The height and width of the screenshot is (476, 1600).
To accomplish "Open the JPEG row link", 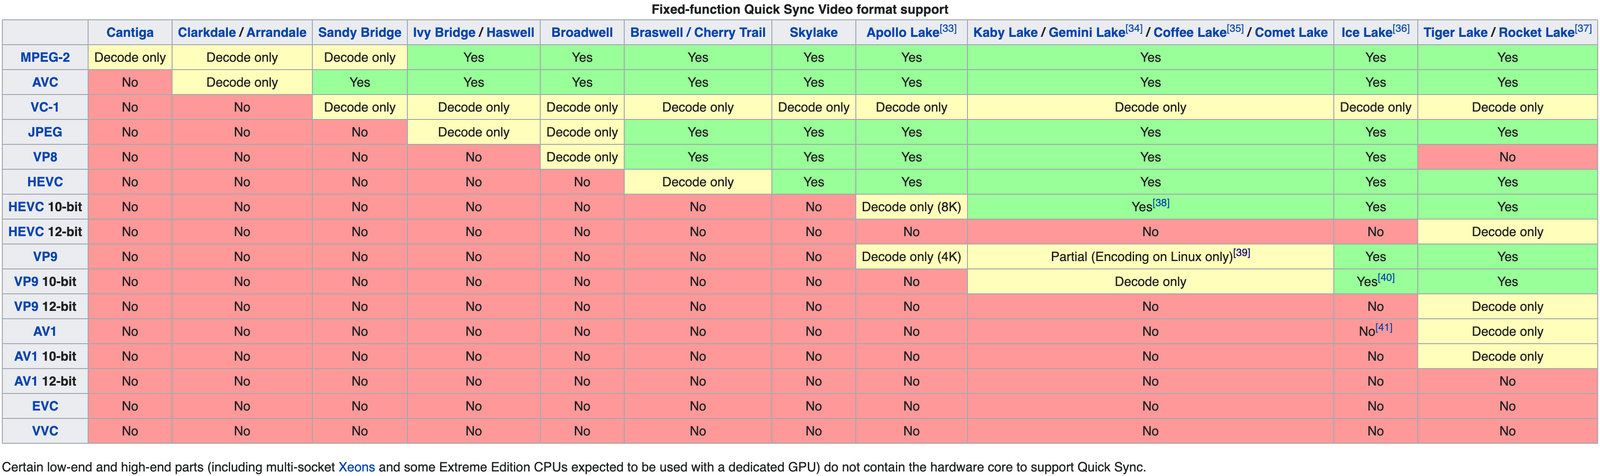I will point(45,133).
